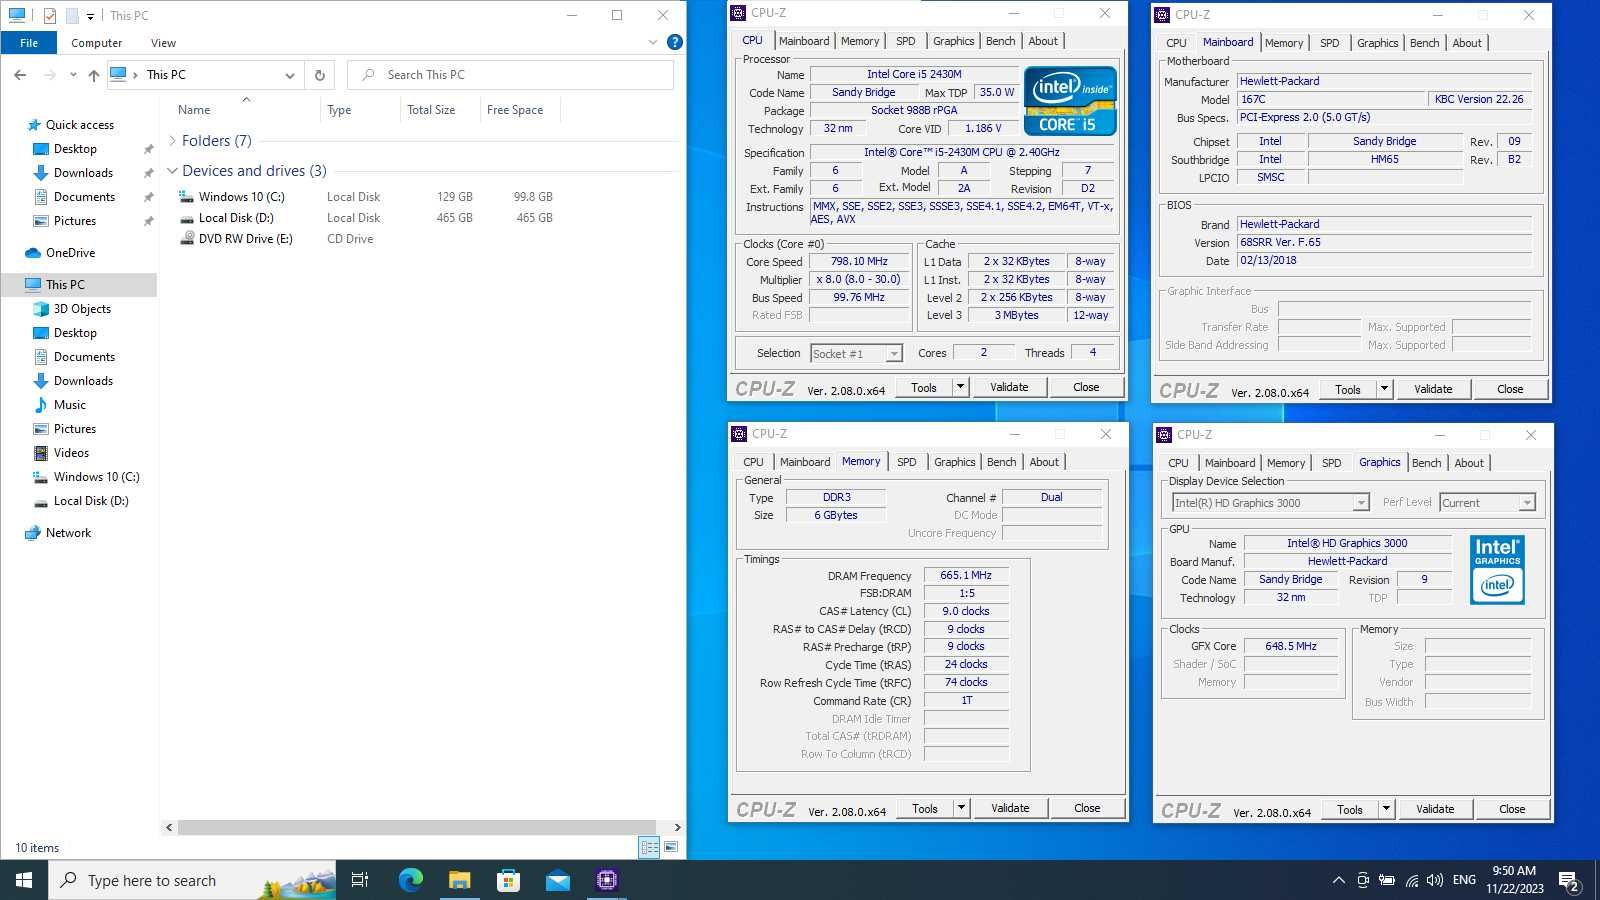Viewport: 1600px width, 900px height.
Task: Open Videos folder in sidebar
Action: [x=71, y=453]
